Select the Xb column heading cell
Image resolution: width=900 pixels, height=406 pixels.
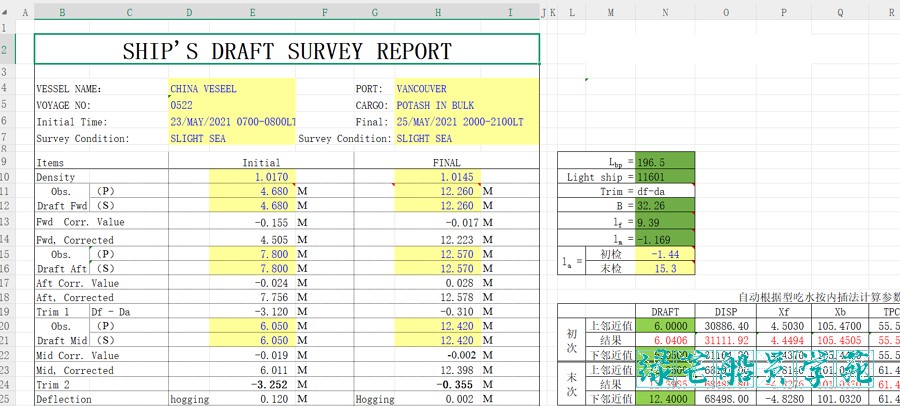tap(840, 312)
